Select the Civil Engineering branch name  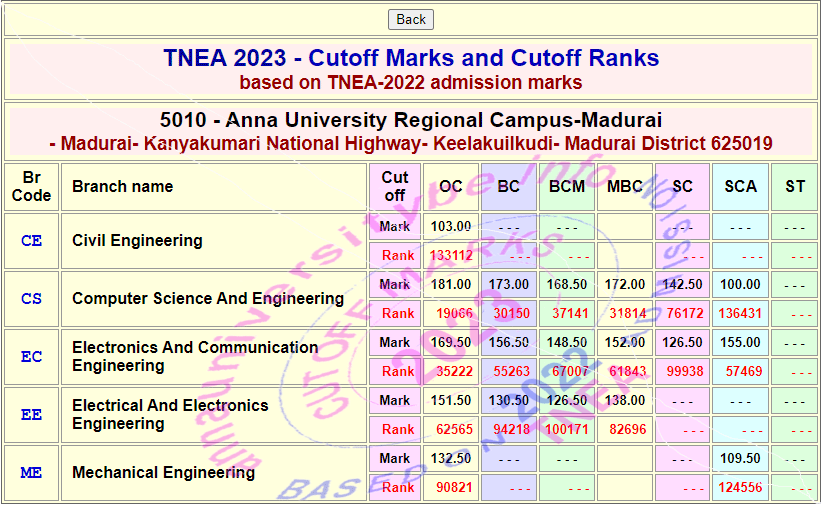(137, 240)
